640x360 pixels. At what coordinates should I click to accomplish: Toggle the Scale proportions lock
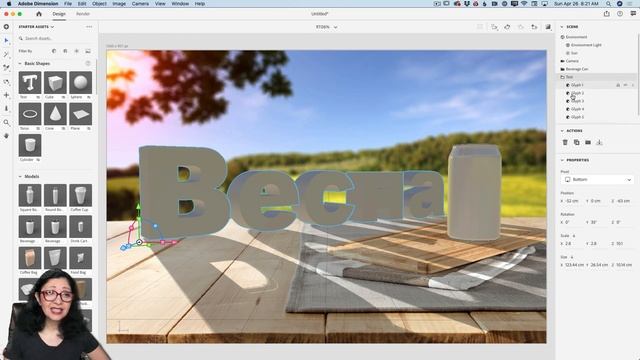point(574,236)
